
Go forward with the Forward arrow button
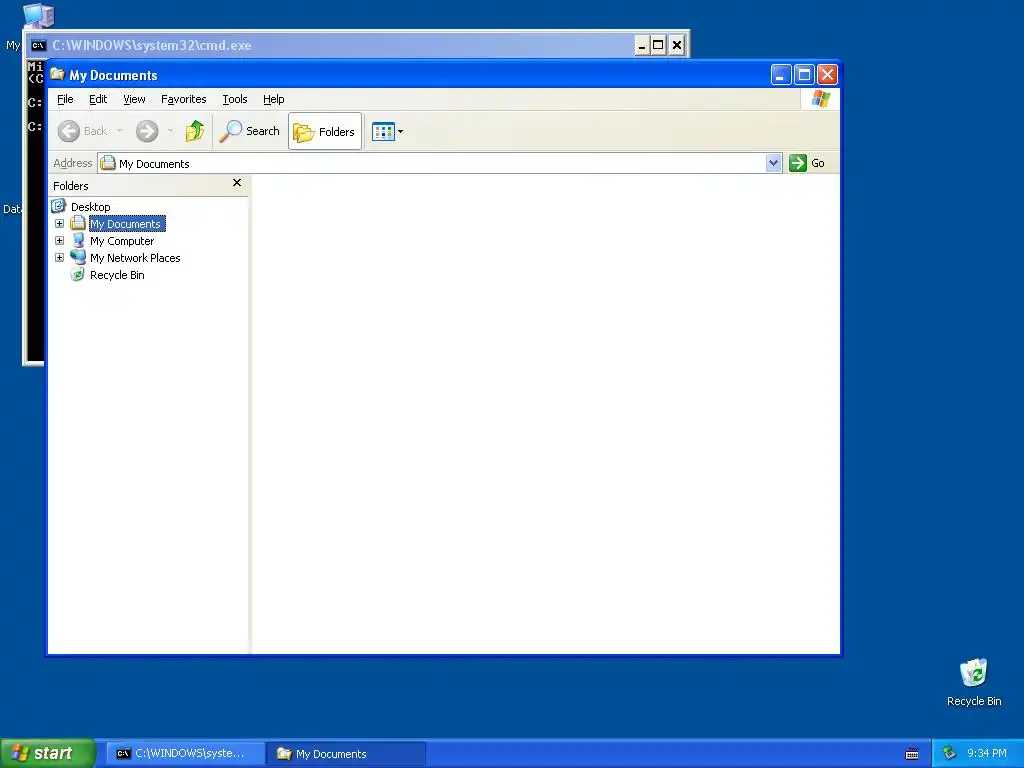coord(147,131)
